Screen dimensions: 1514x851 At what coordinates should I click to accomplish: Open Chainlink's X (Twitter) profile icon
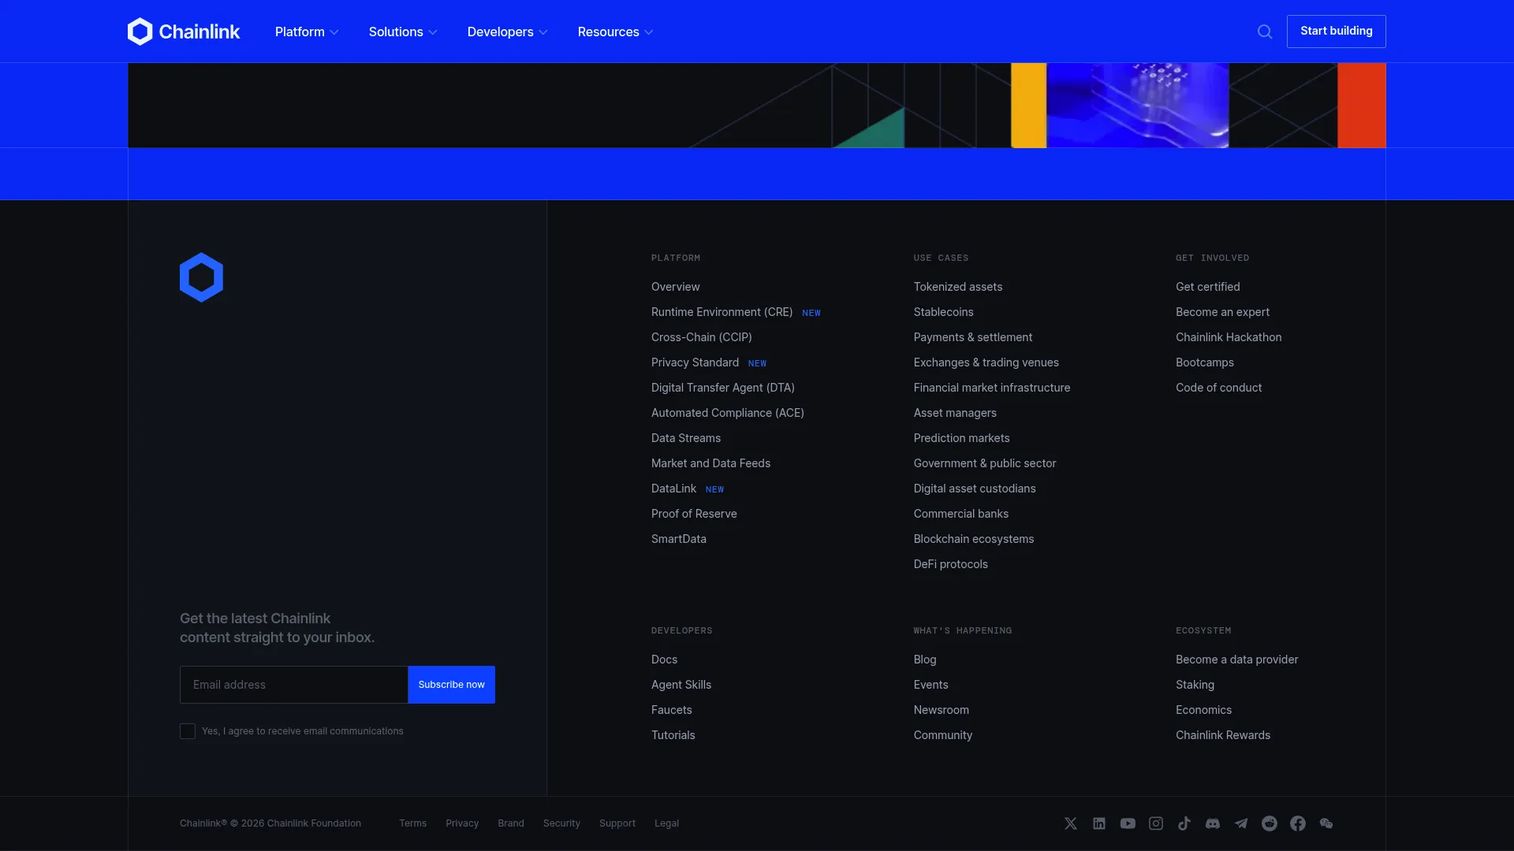[1071, 823]
